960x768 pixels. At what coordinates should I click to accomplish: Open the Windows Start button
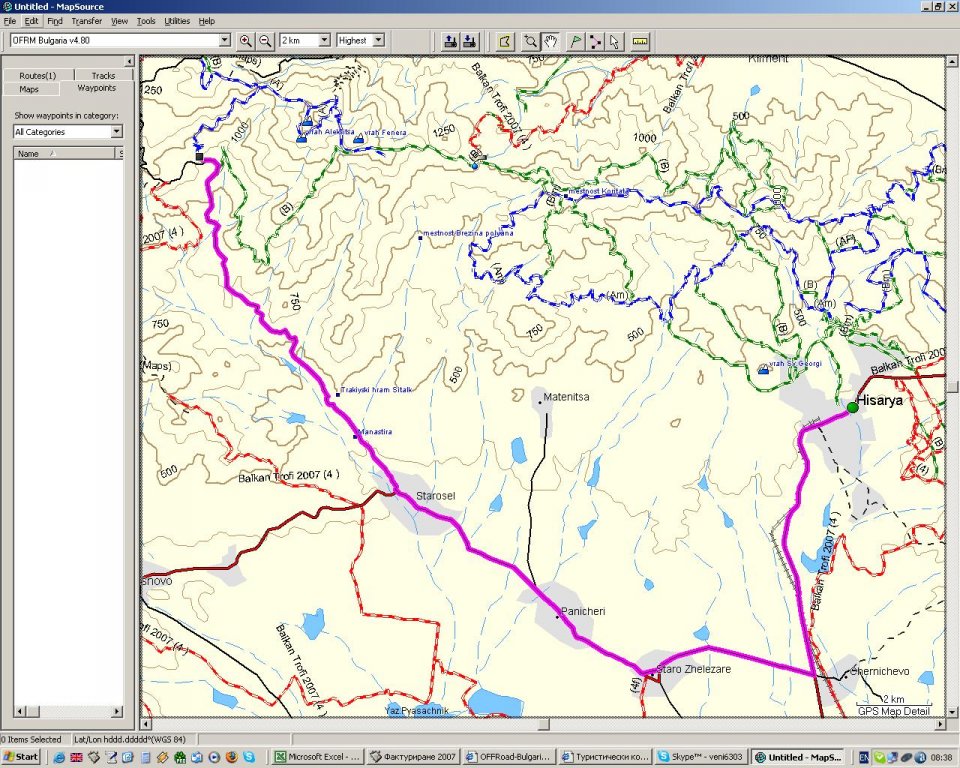pos(21,757)
